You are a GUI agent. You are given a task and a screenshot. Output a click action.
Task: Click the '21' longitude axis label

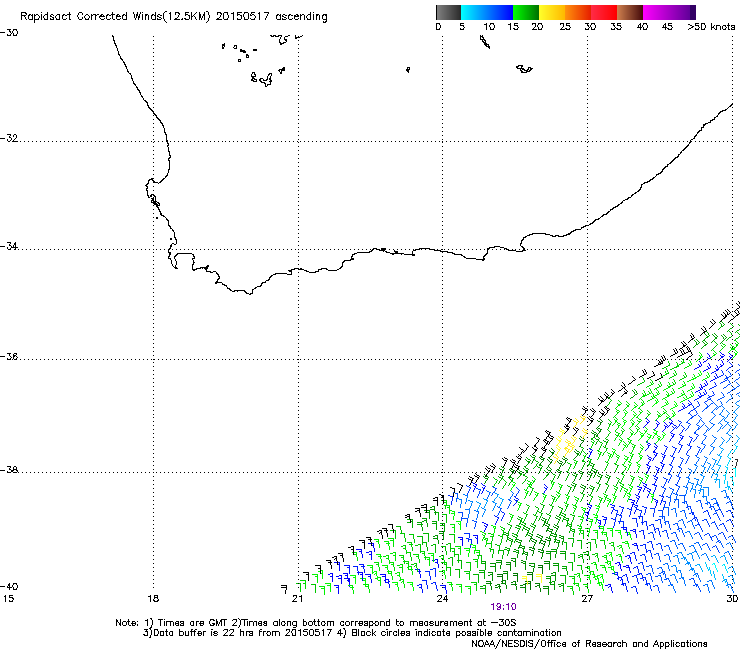point(297,599)
